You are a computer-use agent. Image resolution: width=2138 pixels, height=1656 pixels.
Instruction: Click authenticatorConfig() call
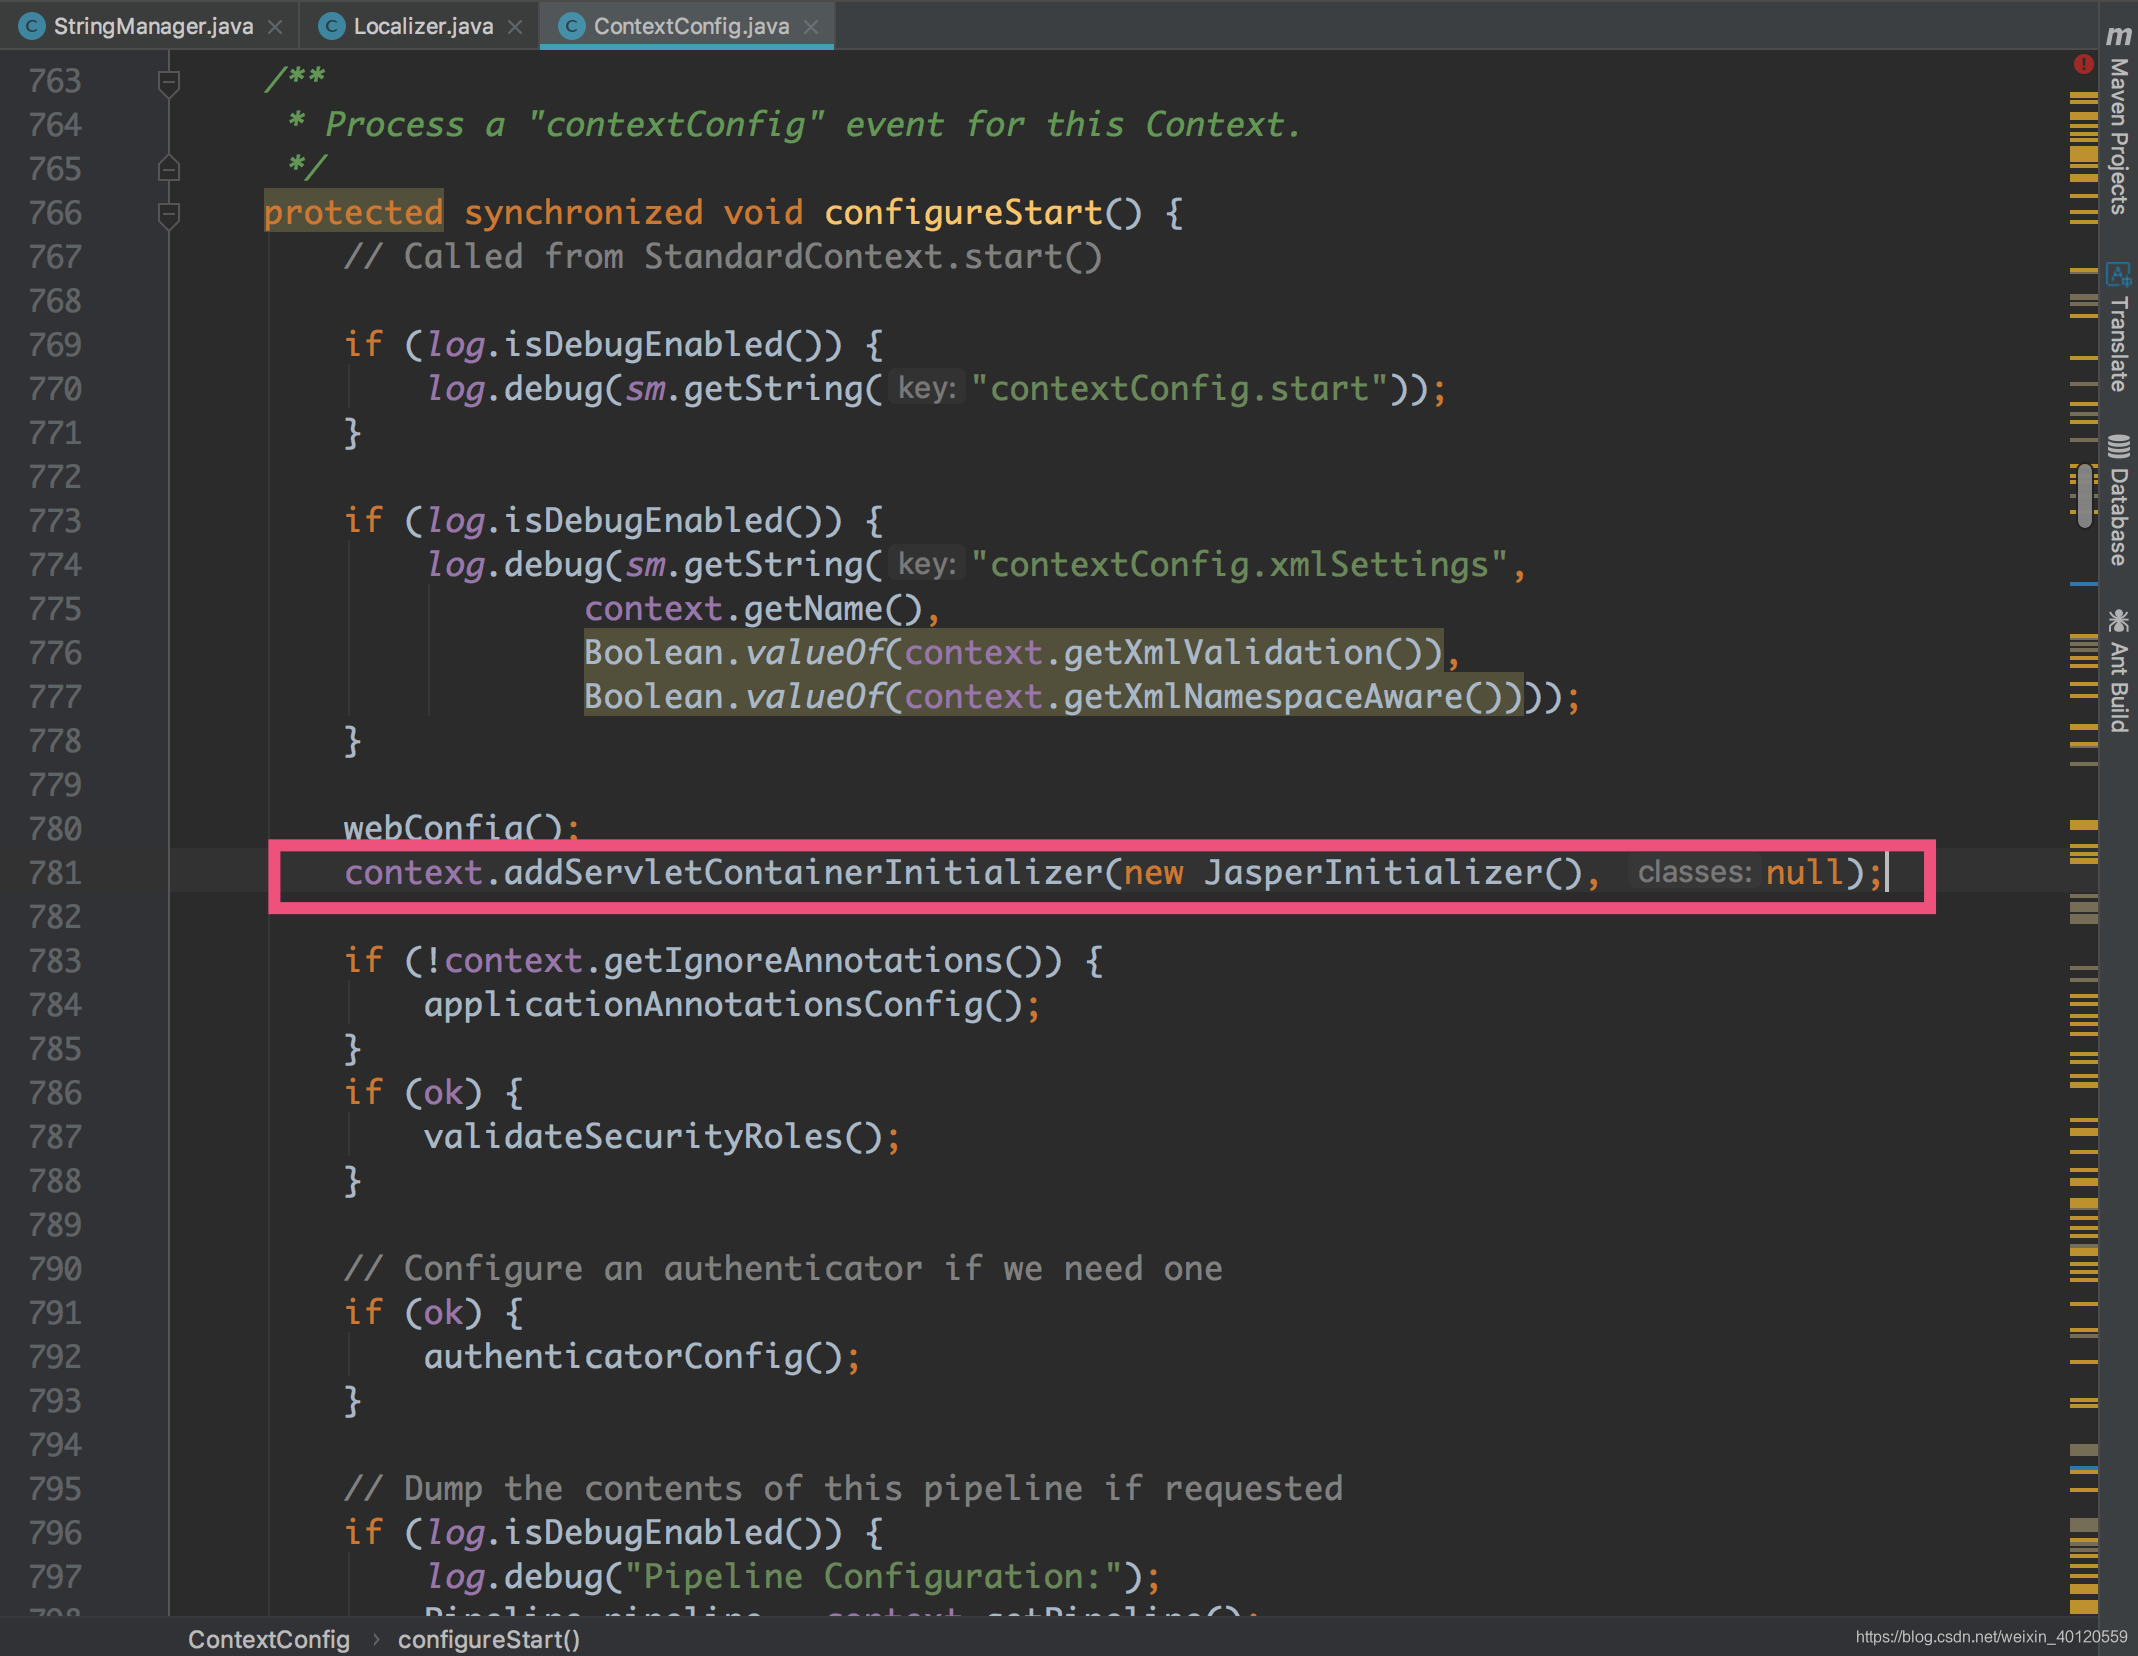pyautogui.click(x=633, y=1356)
